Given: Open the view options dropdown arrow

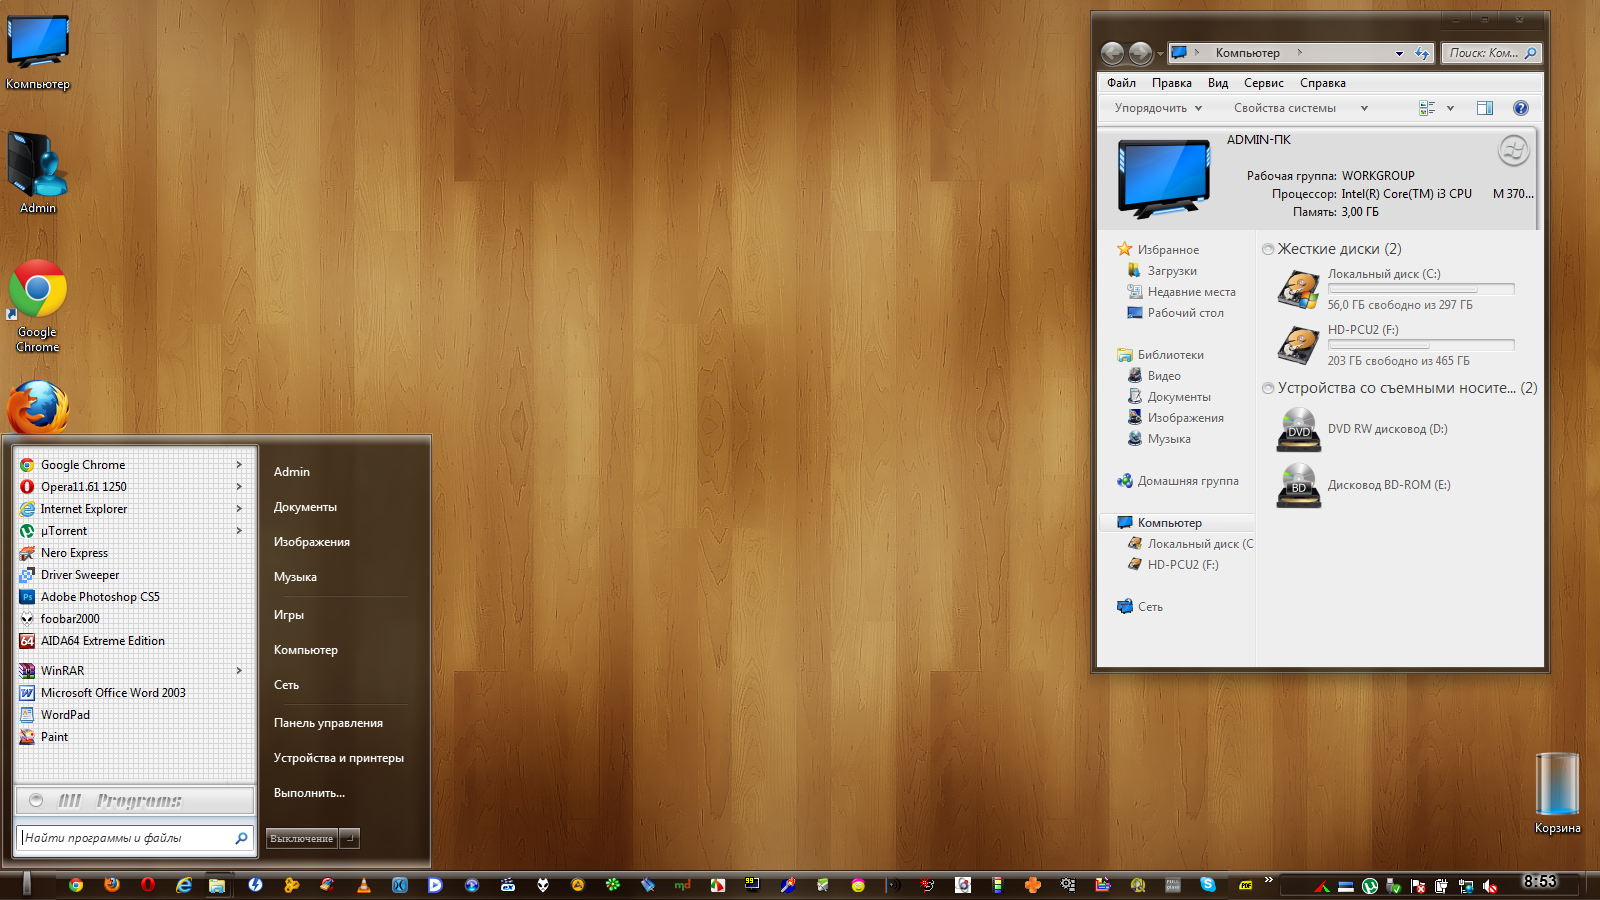Looking at the screenshot, I should (x=1450, y=108).
